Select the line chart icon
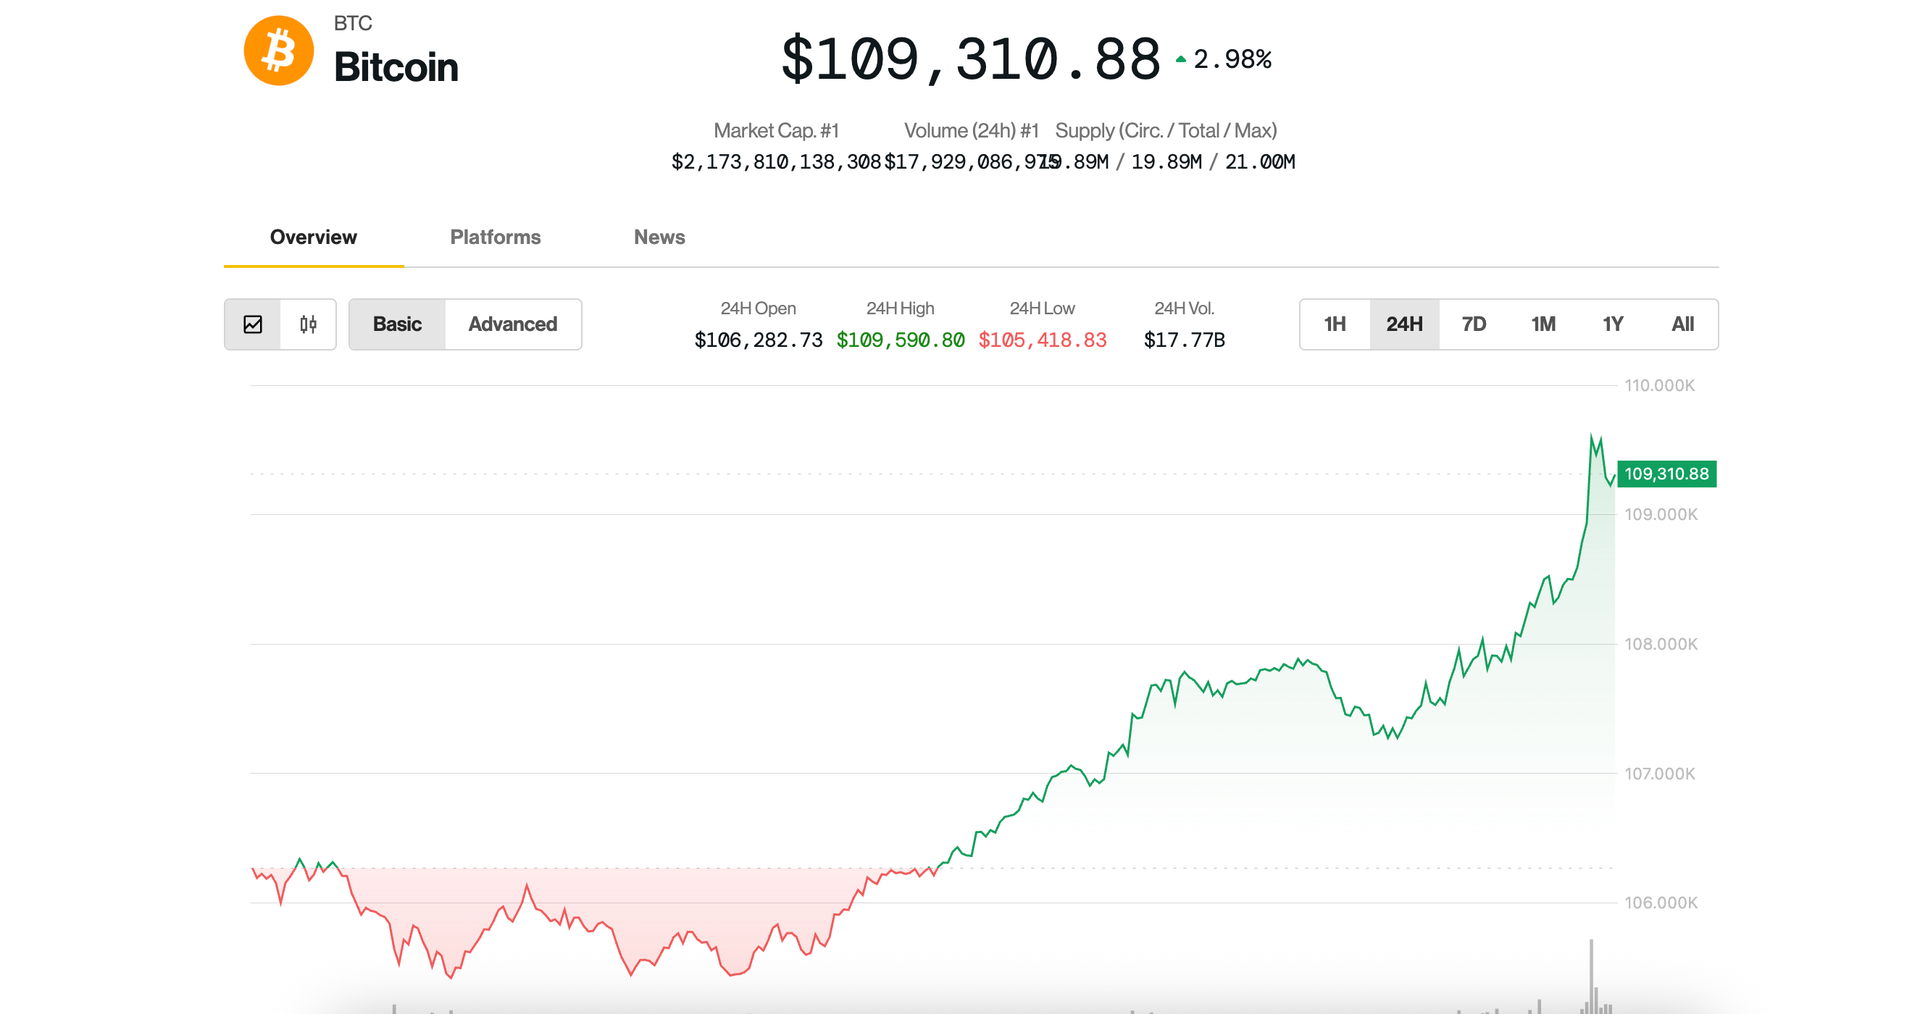Screen dimensions: 1920x1014 click(x=253, y=324)
